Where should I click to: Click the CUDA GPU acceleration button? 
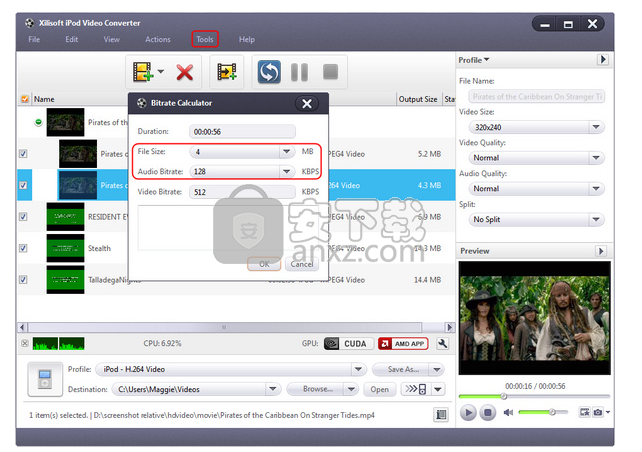coord(348,344)
